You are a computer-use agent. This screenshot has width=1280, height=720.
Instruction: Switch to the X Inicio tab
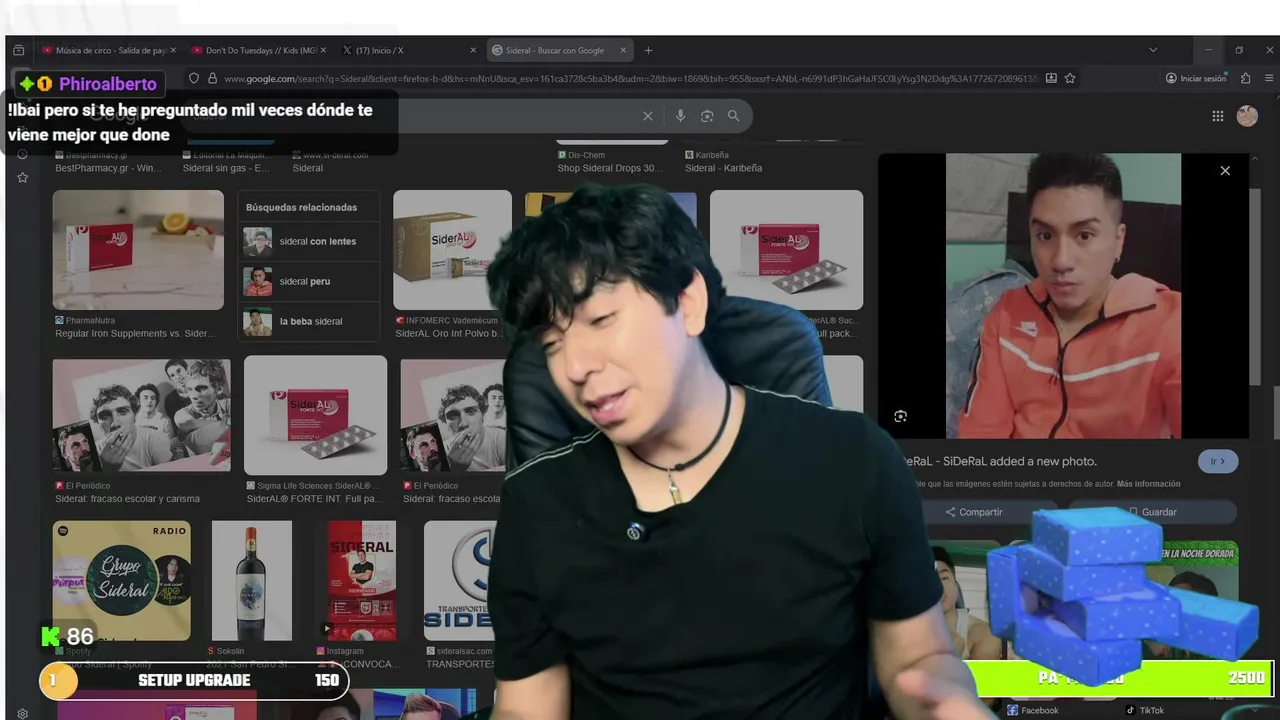tap(408, 50)
